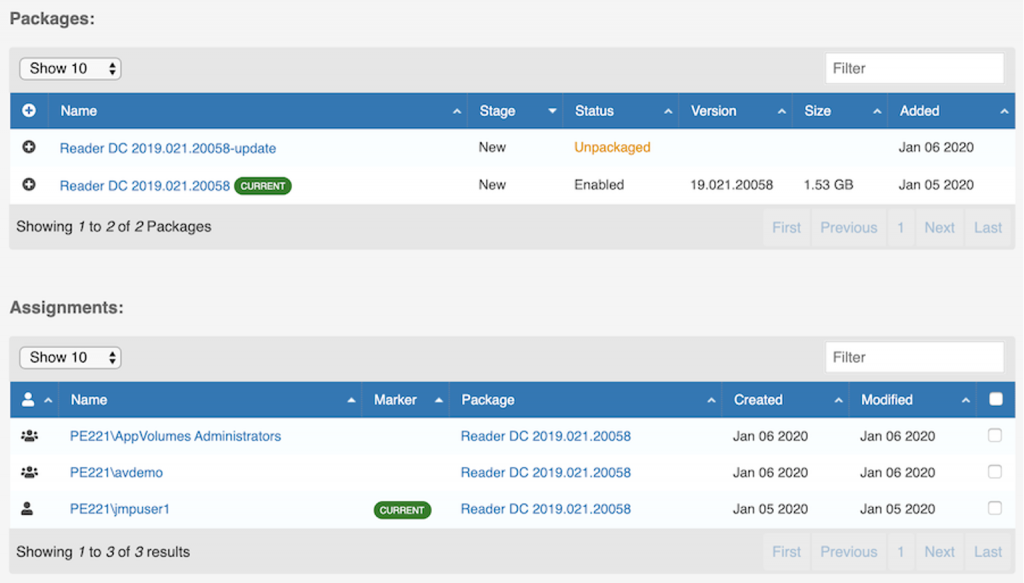Click the Filter field in Packages
This screenshot has height=583, width=1024.
point(914,68)
